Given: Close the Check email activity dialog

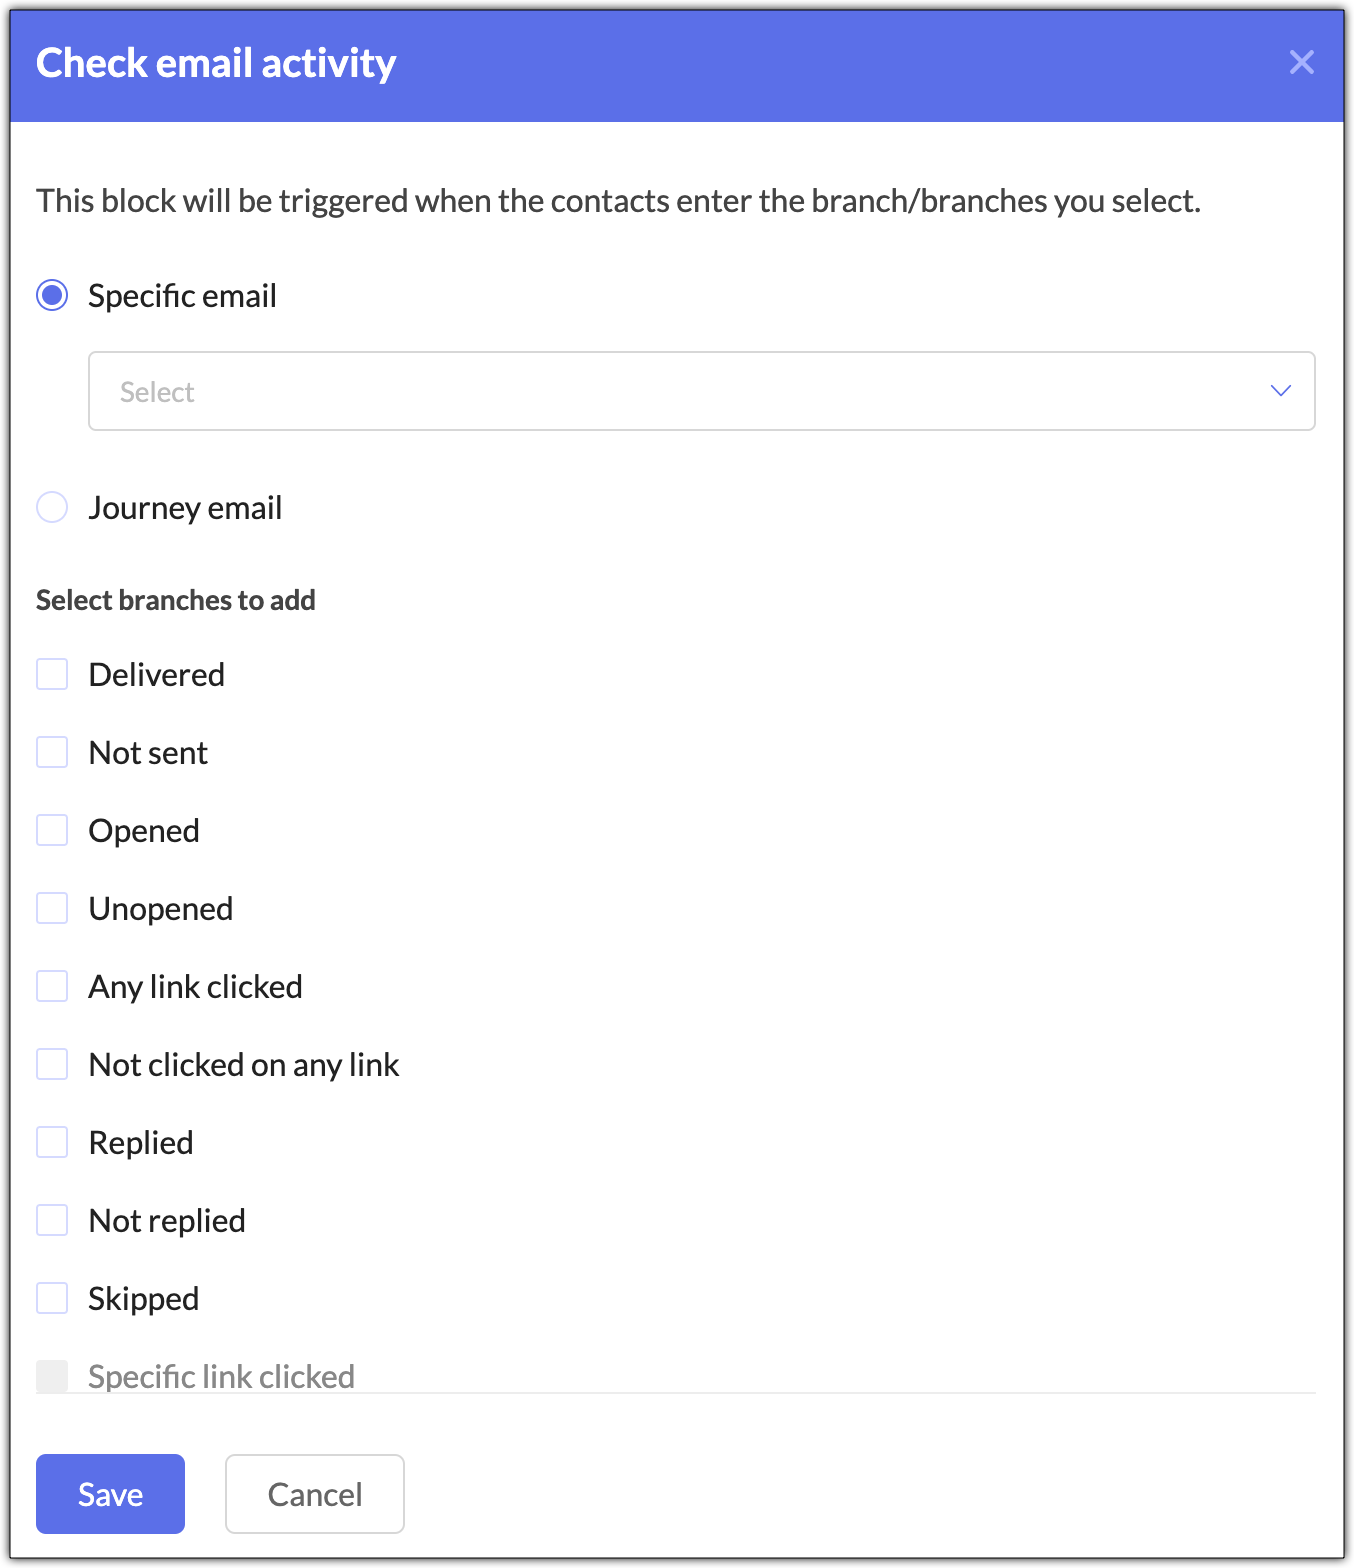Looking at the screenshot, I should click(x=1301, y=62).
